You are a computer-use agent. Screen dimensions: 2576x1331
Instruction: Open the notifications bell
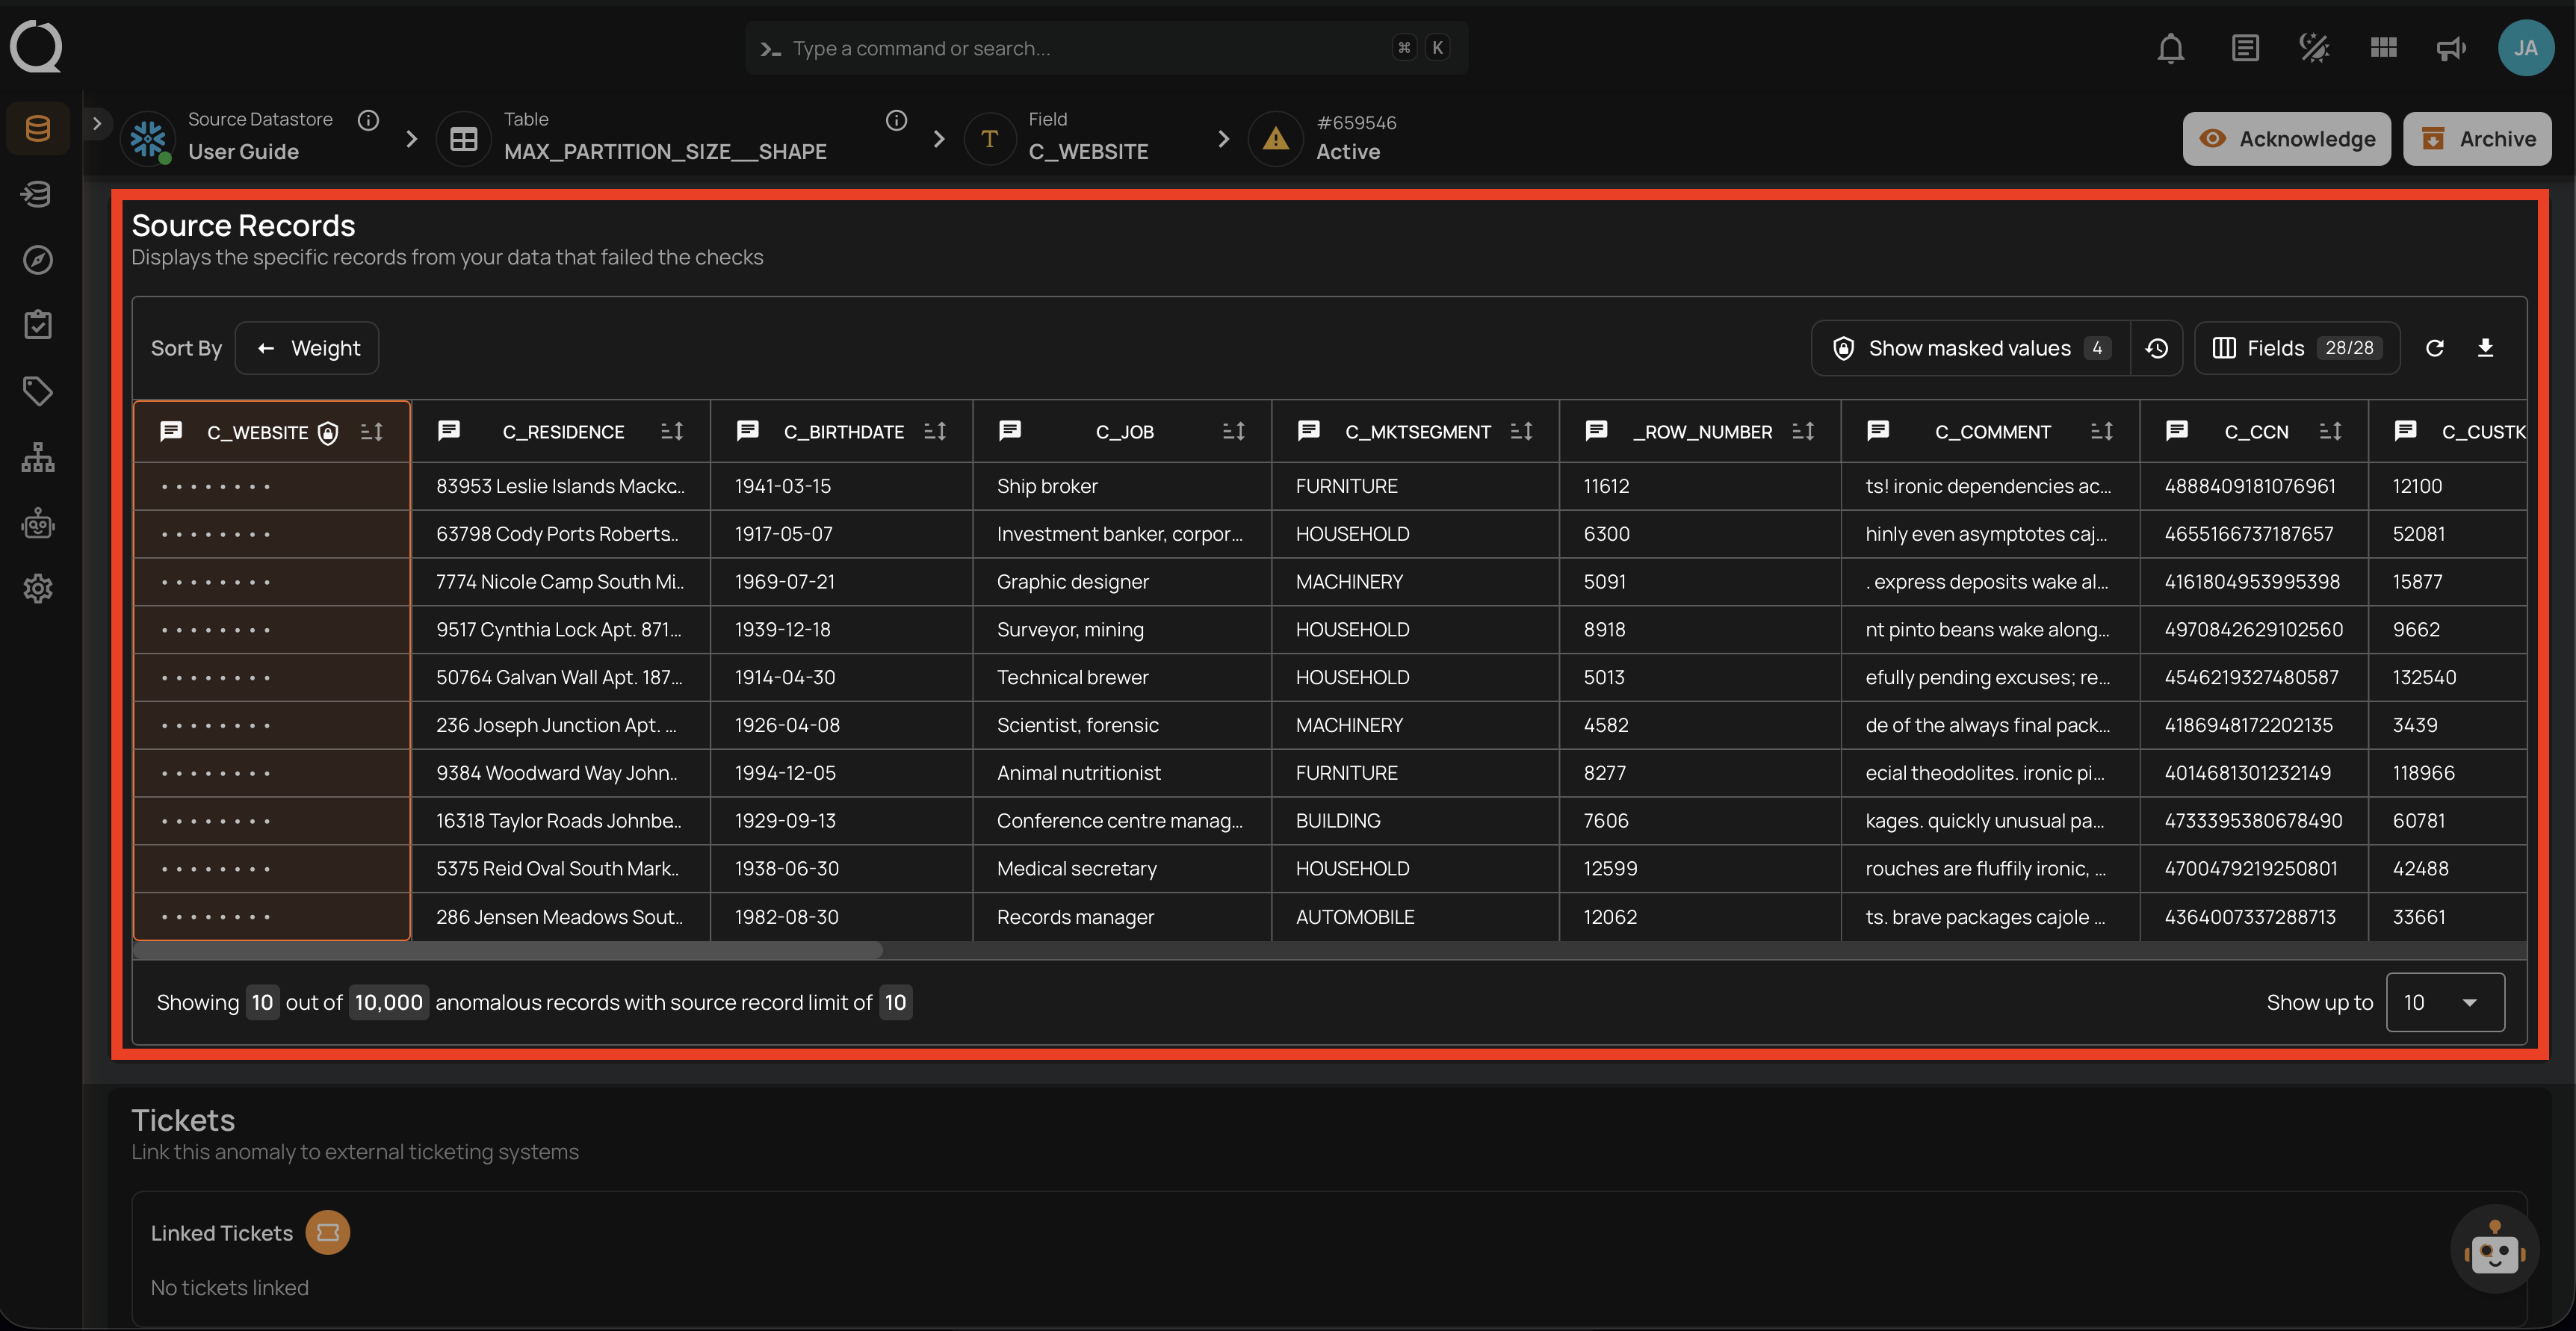2170,47
